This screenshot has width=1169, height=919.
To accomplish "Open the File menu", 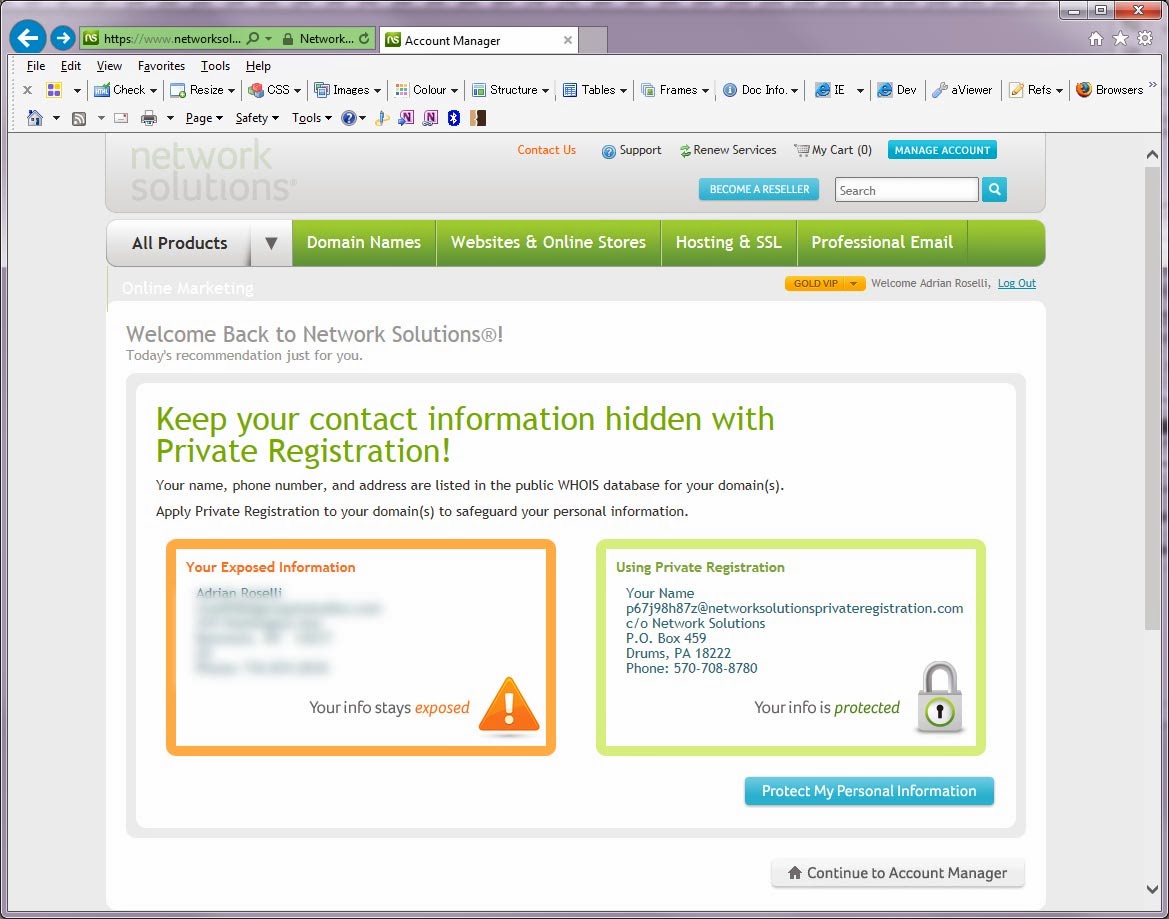I will 36,66.
